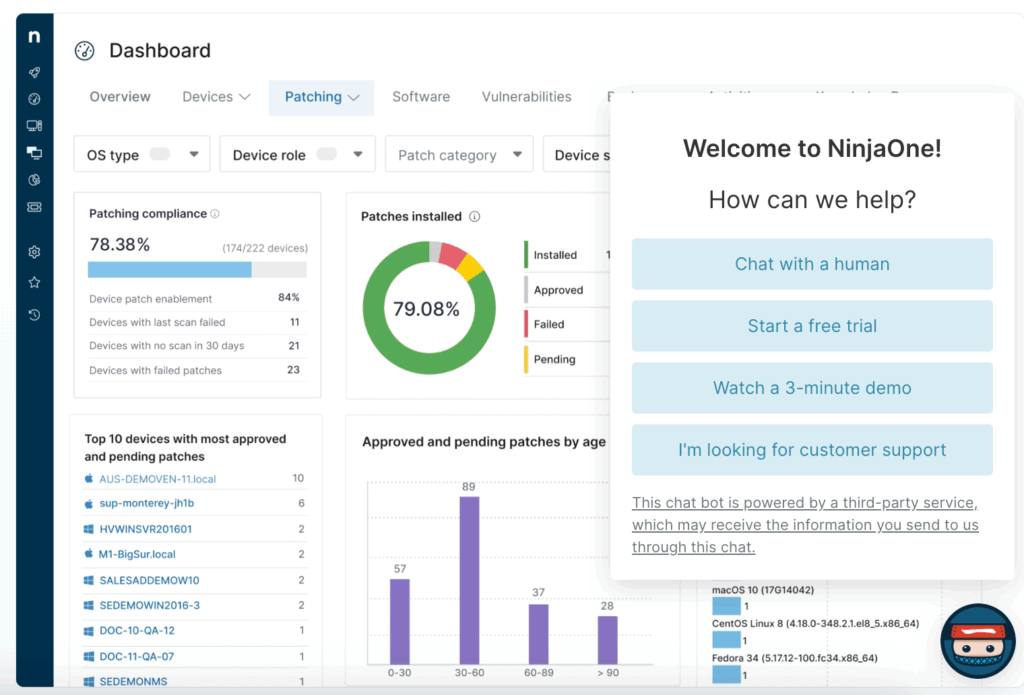Open the settings gear in the sidebar
The width and height of the screenshot is (1024, 695).
point(34,252)
